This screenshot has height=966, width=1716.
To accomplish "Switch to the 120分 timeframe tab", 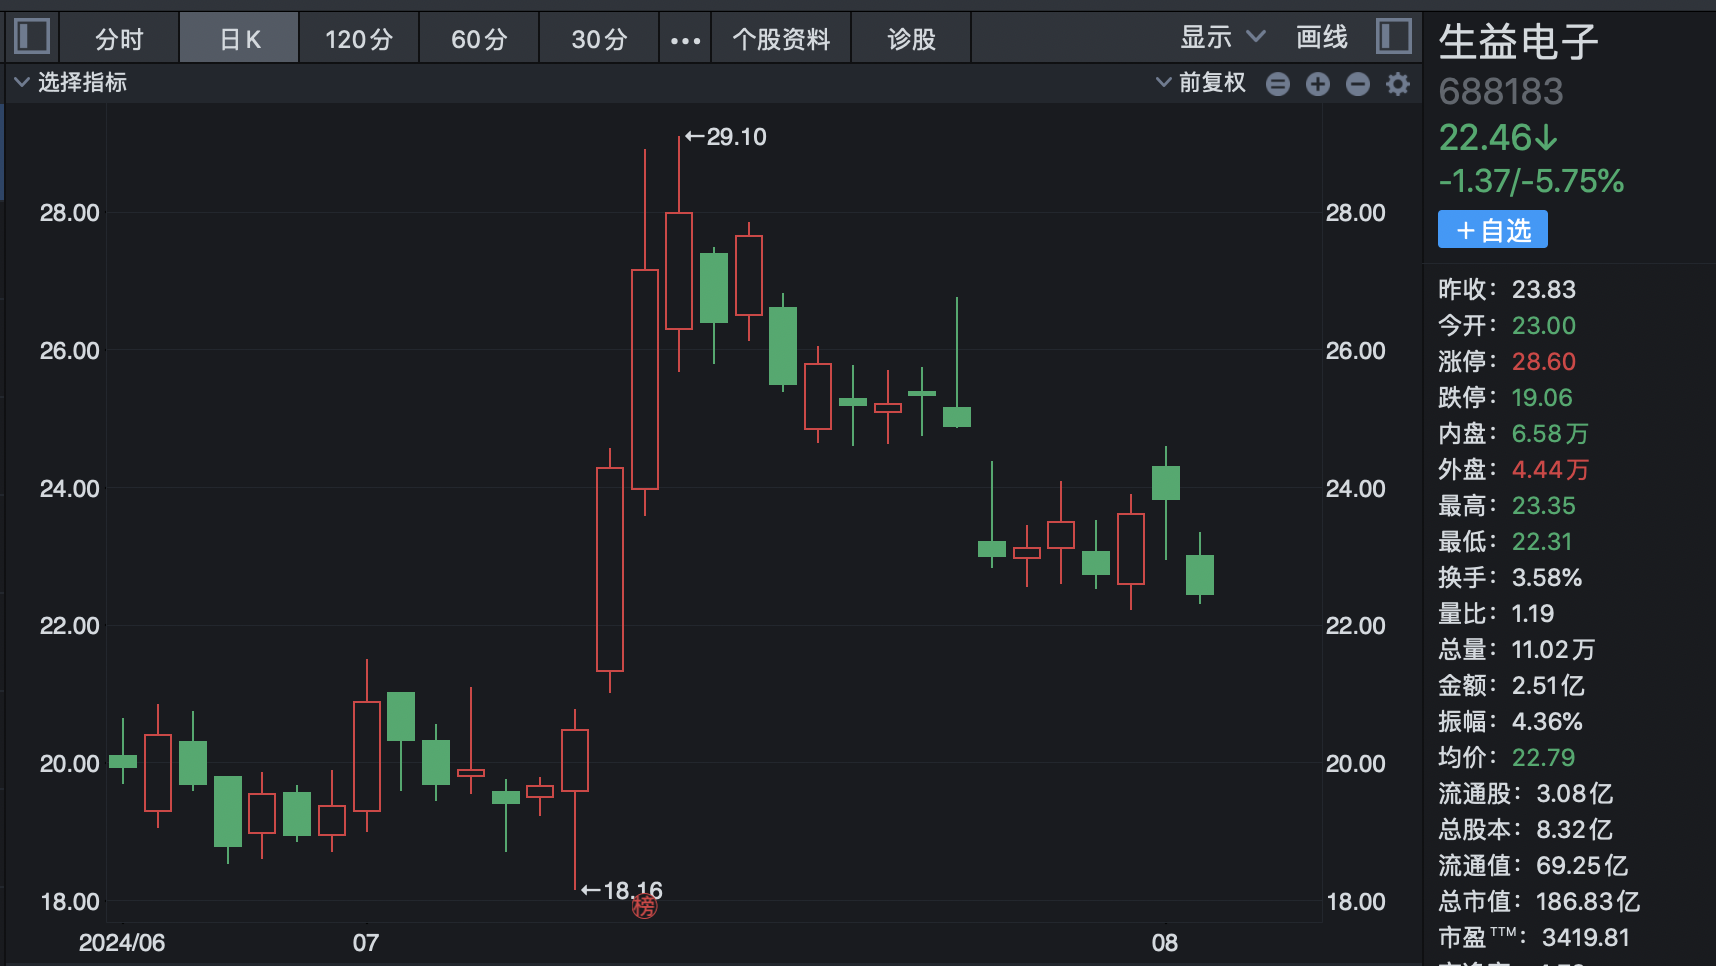I will [358, 39].
